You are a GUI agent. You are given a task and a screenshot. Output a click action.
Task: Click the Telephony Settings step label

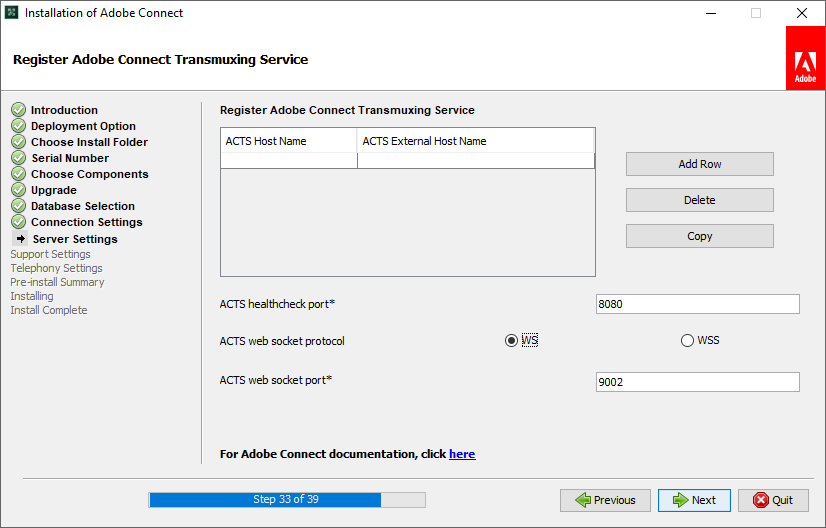(56, 268)
